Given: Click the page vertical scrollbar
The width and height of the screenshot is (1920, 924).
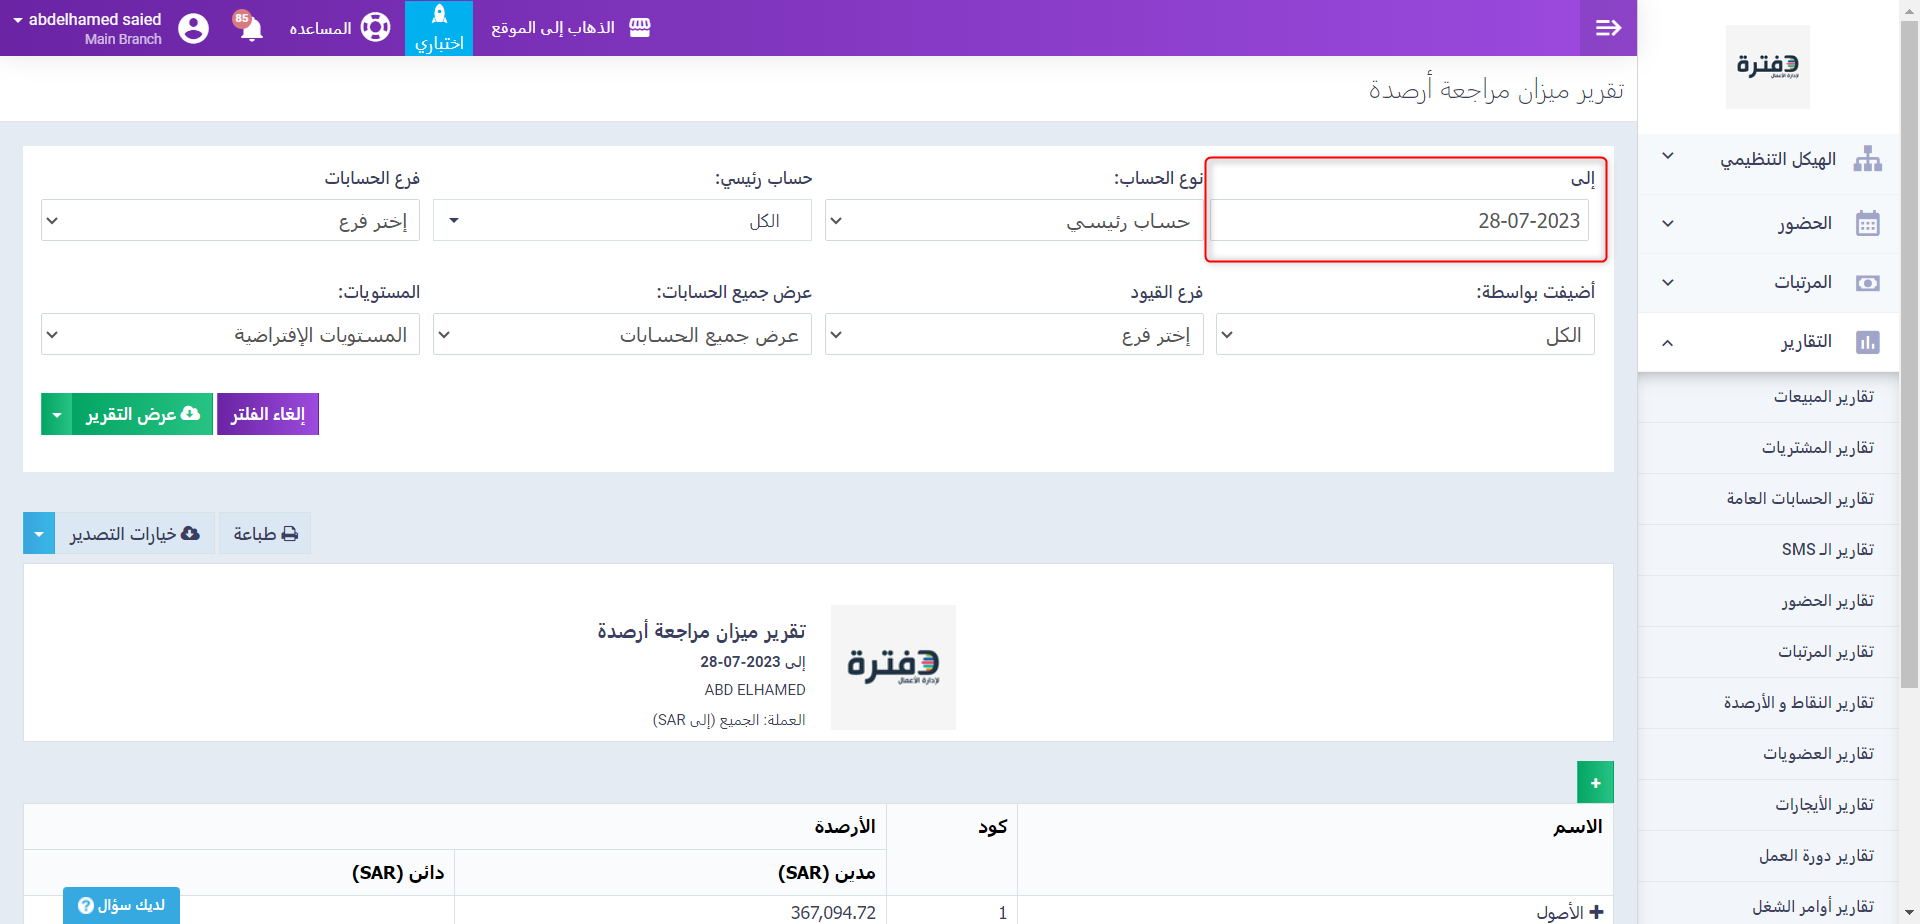Looking at the screenshot, I should coord(1909,355).
